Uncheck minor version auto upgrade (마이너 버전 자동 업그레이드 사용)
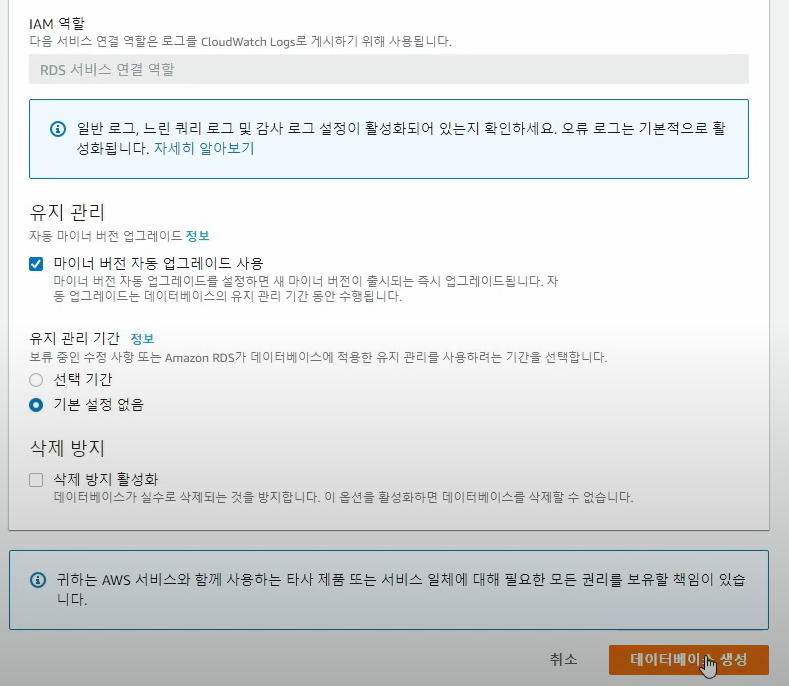The image size is (789, 686). pyautogui.click(x=36, y=264)
